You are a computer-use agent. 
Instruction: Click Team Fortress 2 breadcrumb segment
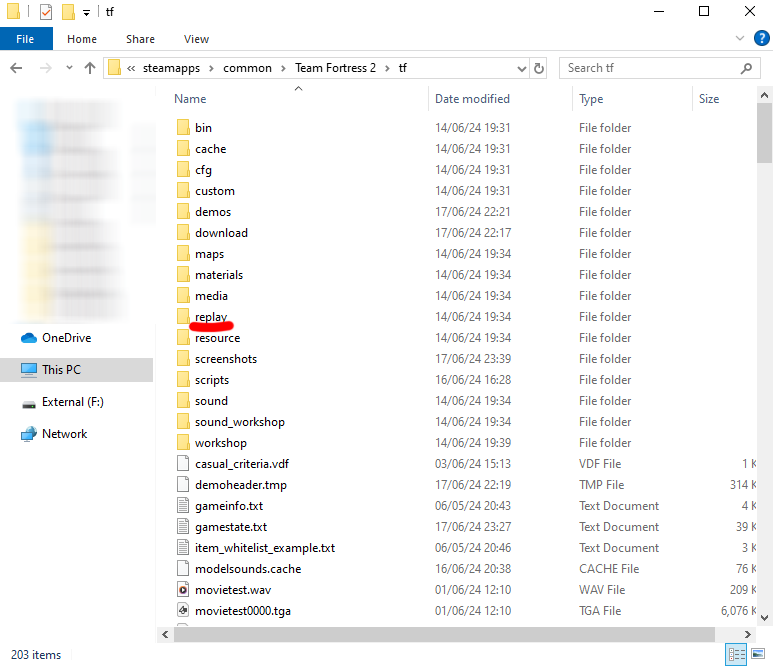pyautogui.click(x=335, y=68)
